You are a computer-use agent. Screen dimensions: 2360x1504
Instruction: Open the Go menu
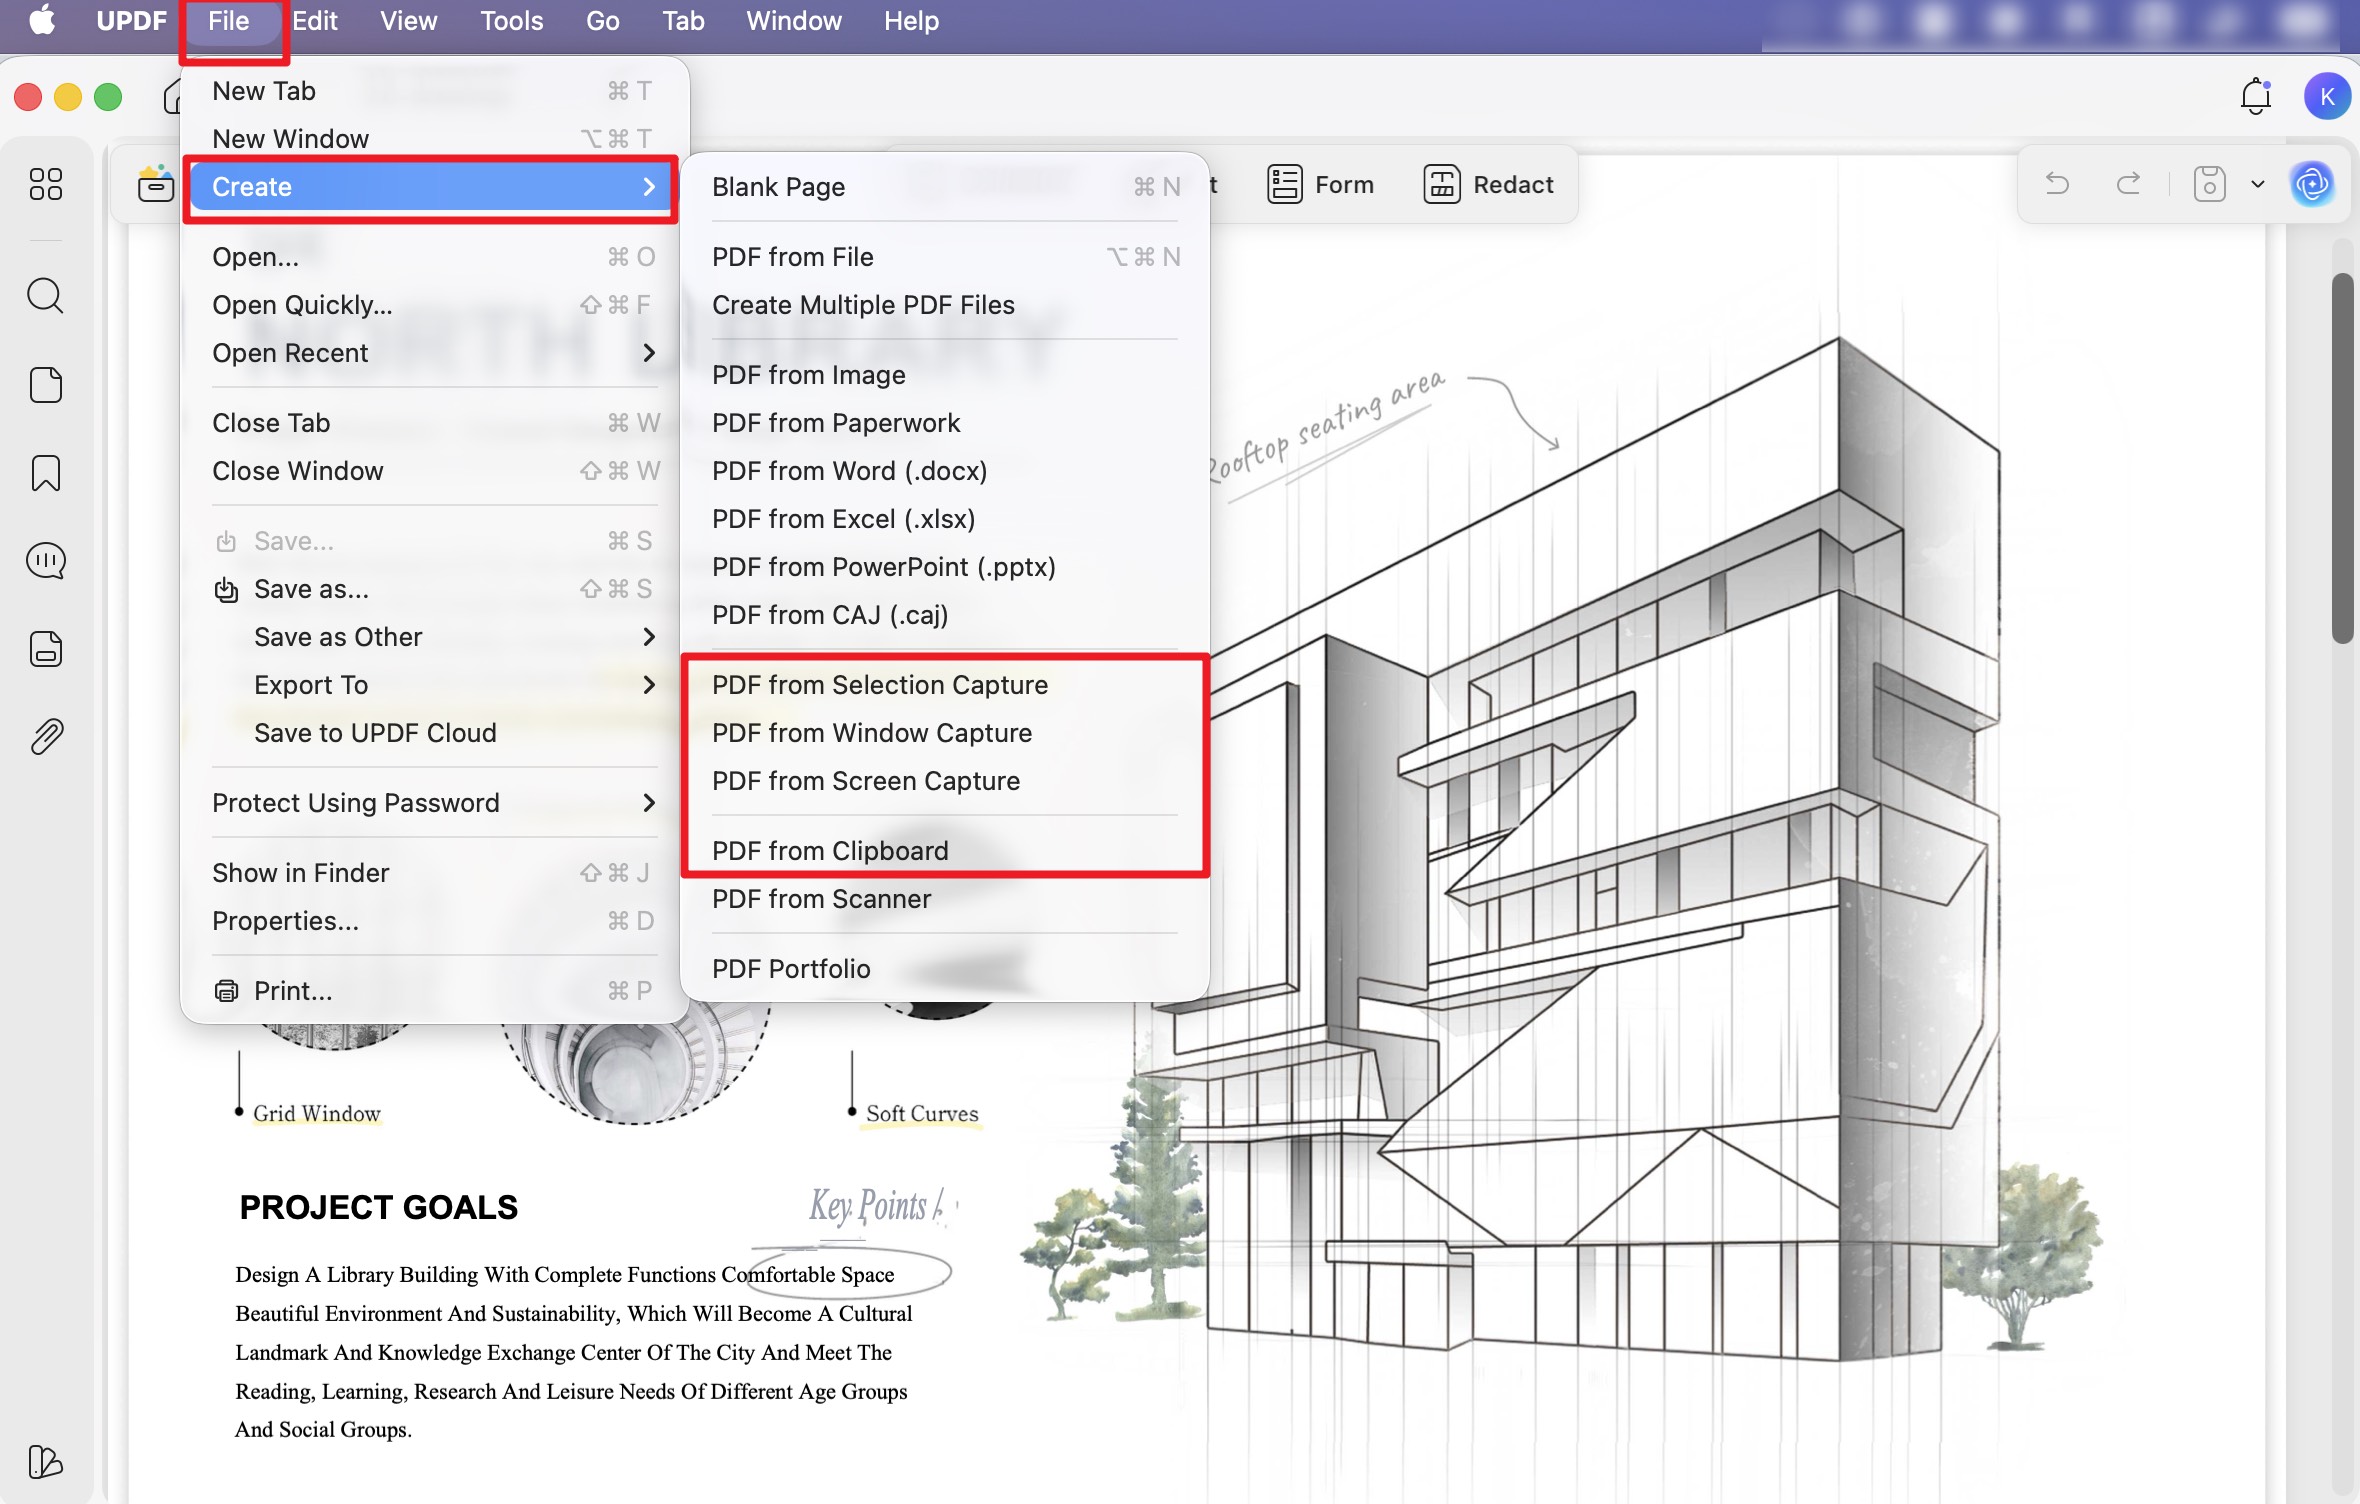click(602, 21)
